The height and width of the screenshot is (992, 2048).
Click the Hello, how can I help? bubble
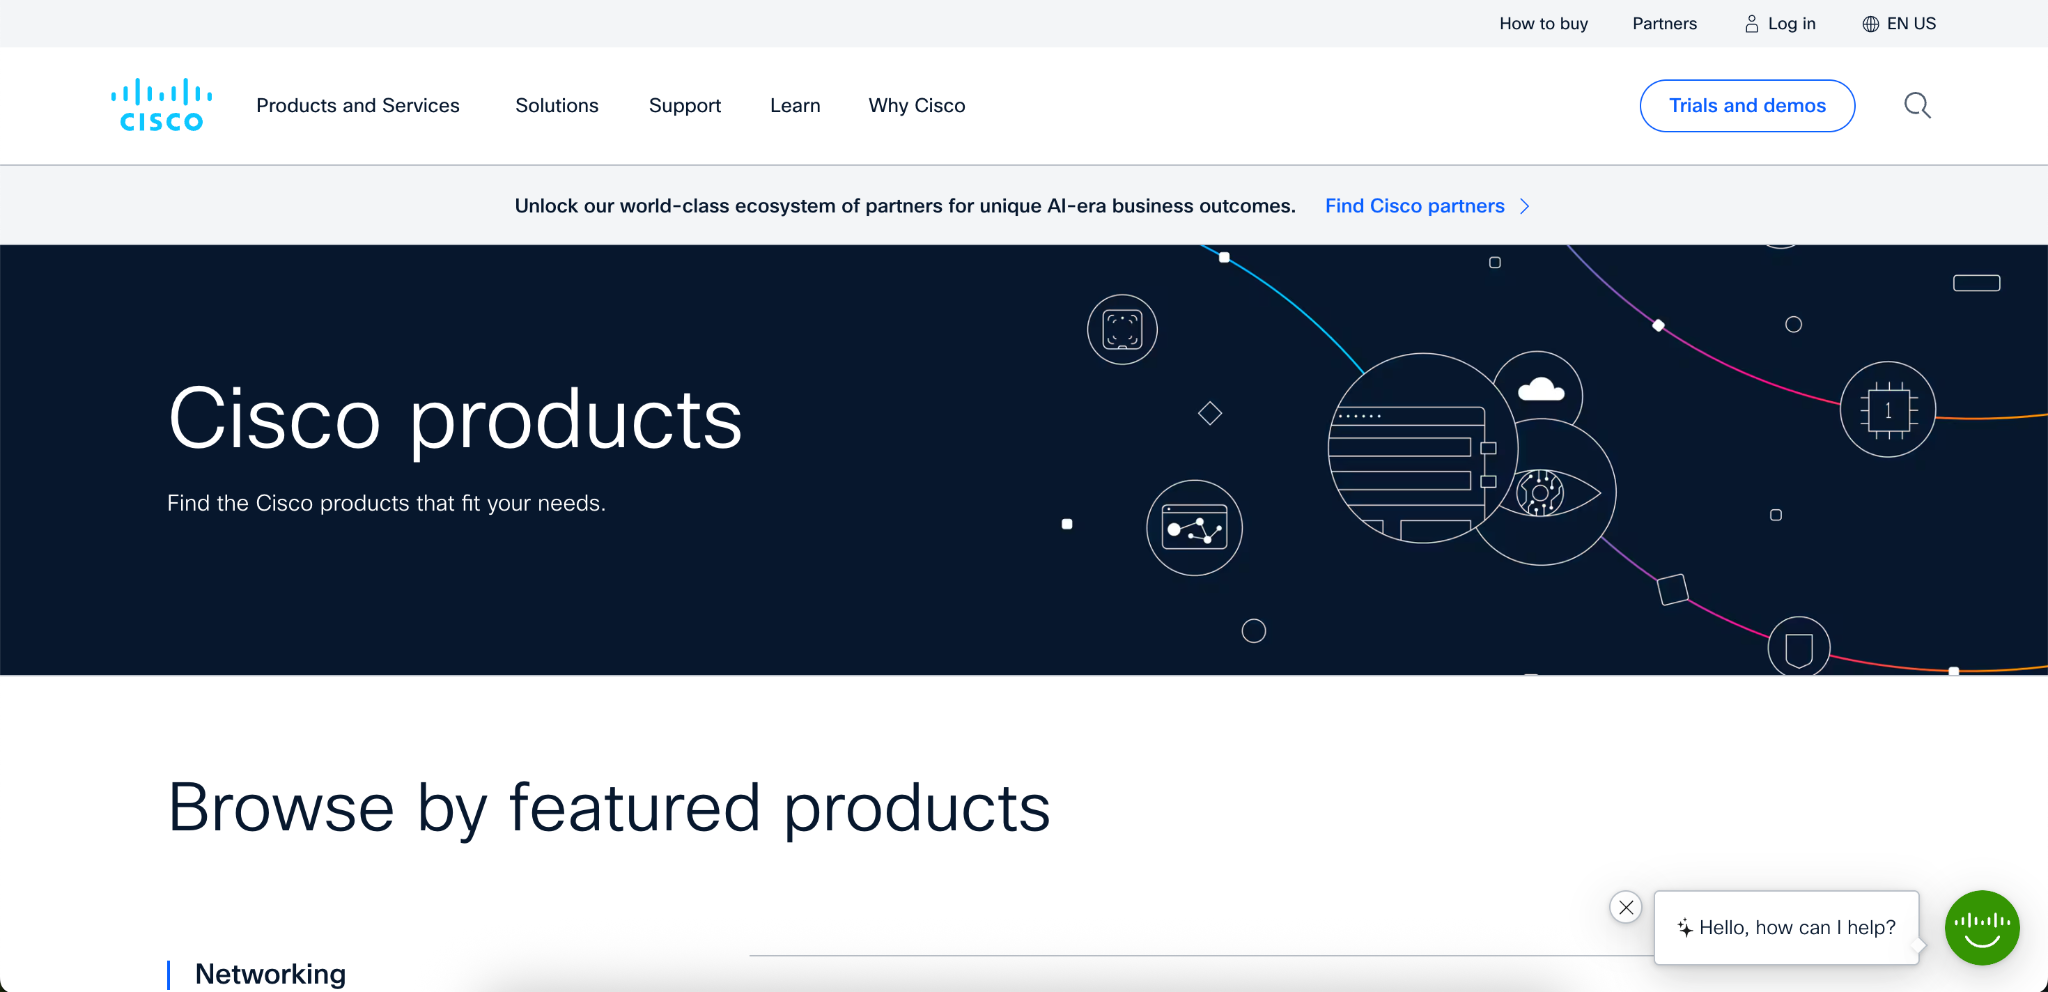point(1787,927)
